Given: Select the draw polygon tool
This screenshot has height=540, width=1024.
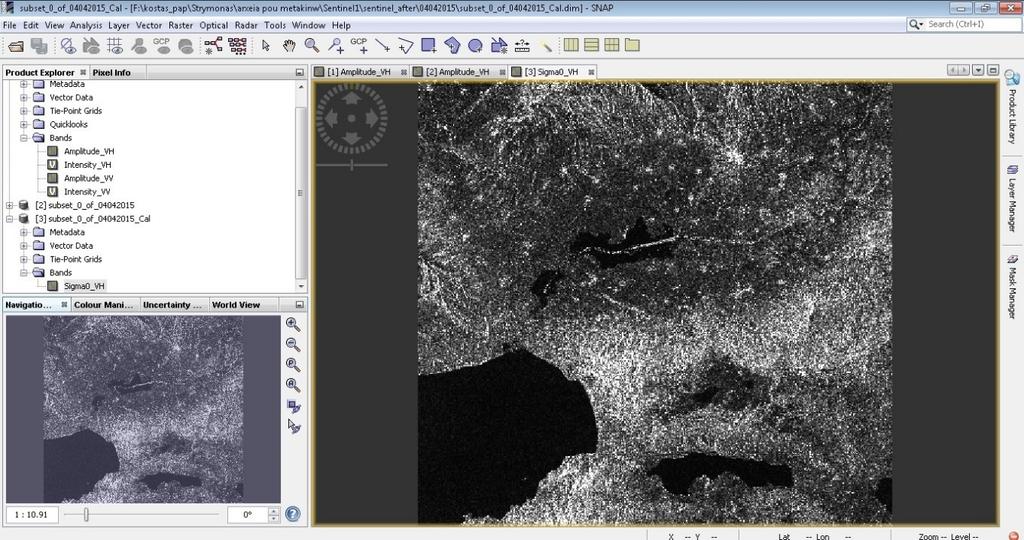Looking at the screenshot, I should [452, 45].
